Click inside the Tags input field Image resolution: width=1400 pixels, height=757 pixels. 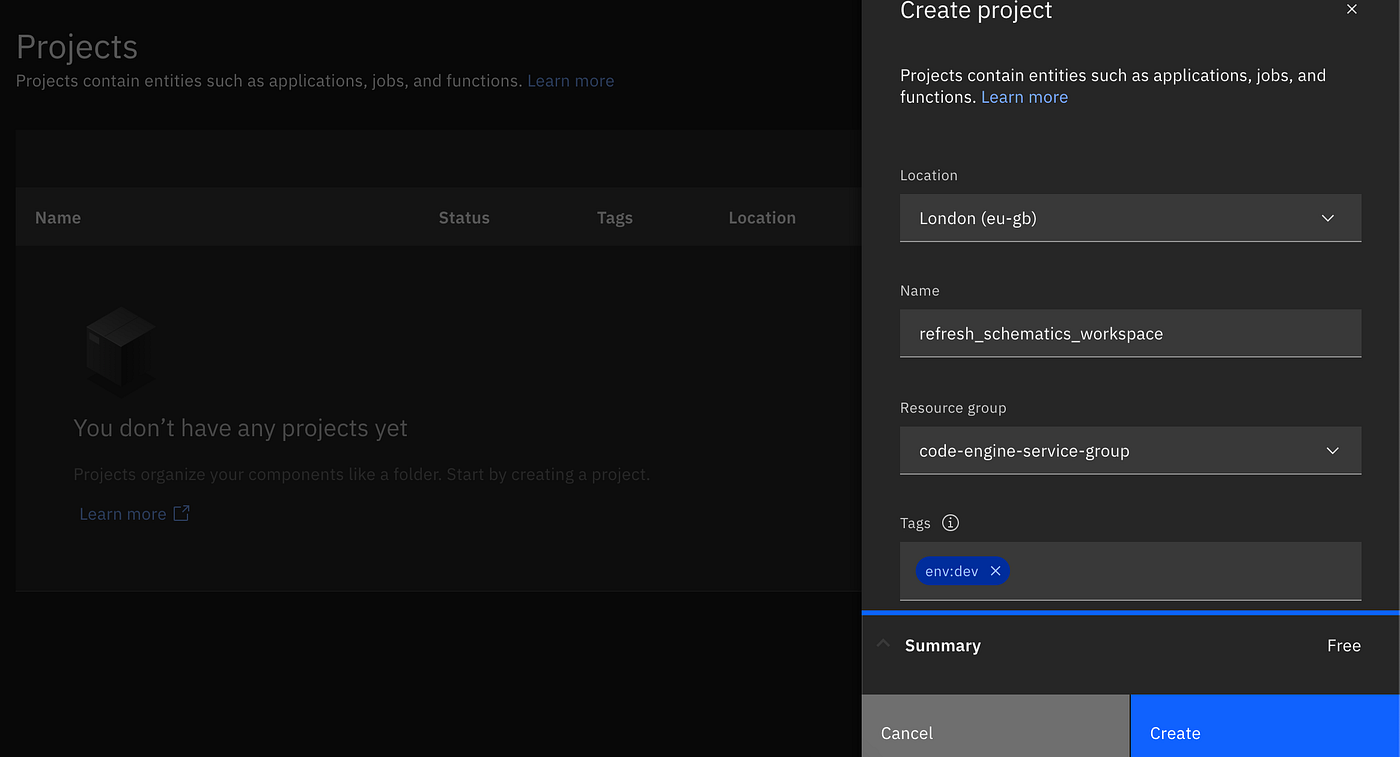click(1180, 571)
